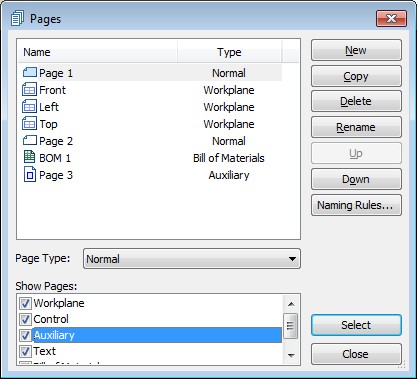
Task: Click the Show Pages scrollbar up arrow
Action: click(291, 304)
